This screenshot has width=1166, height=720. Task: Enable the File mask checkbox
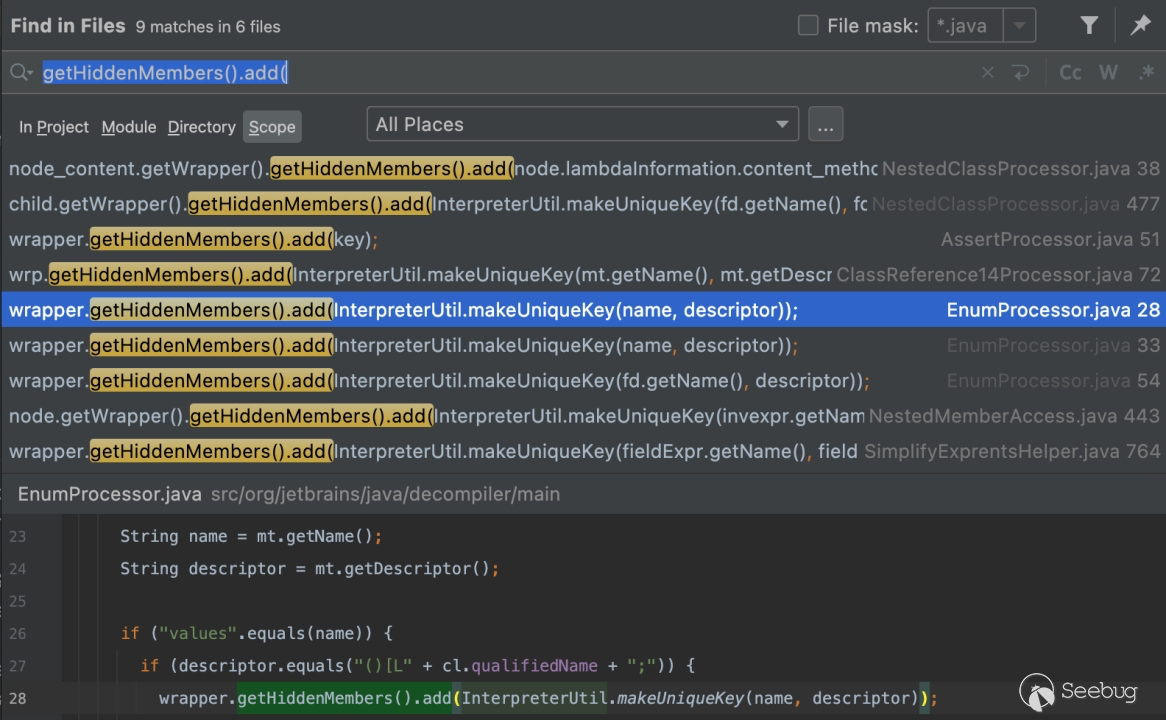(808, 26)
